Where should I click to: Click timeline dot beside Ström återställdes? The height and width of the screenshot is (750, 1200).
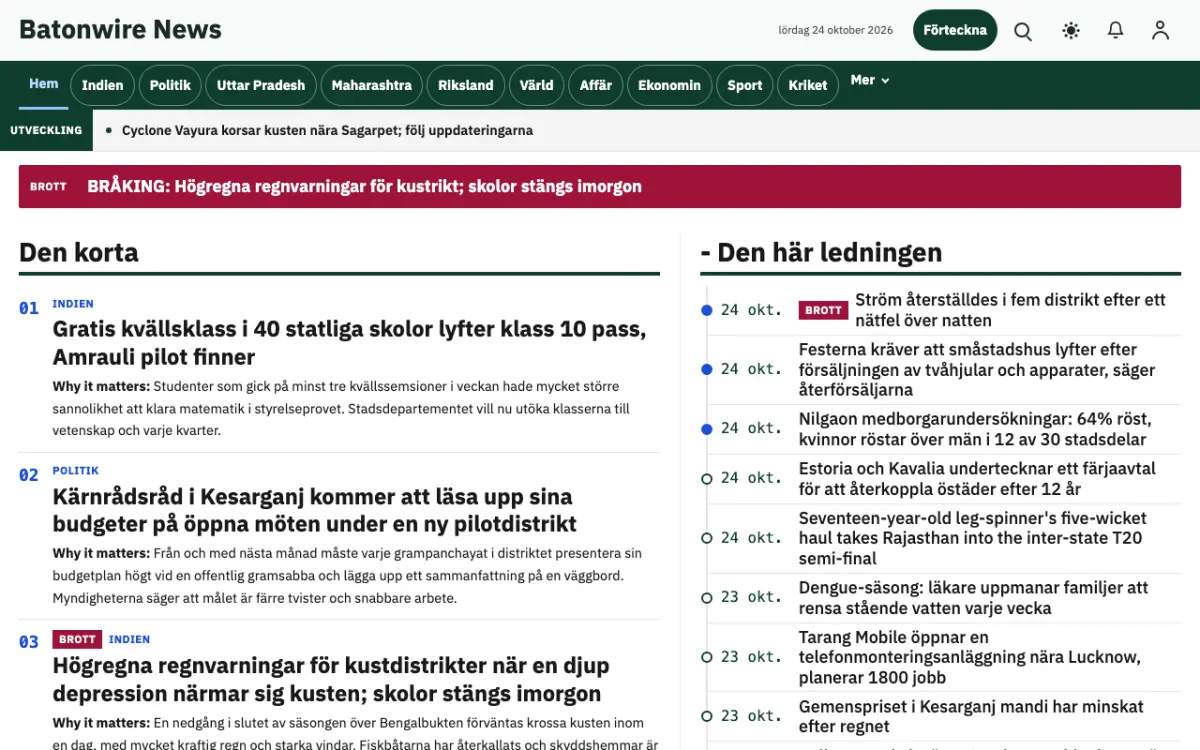707,310
